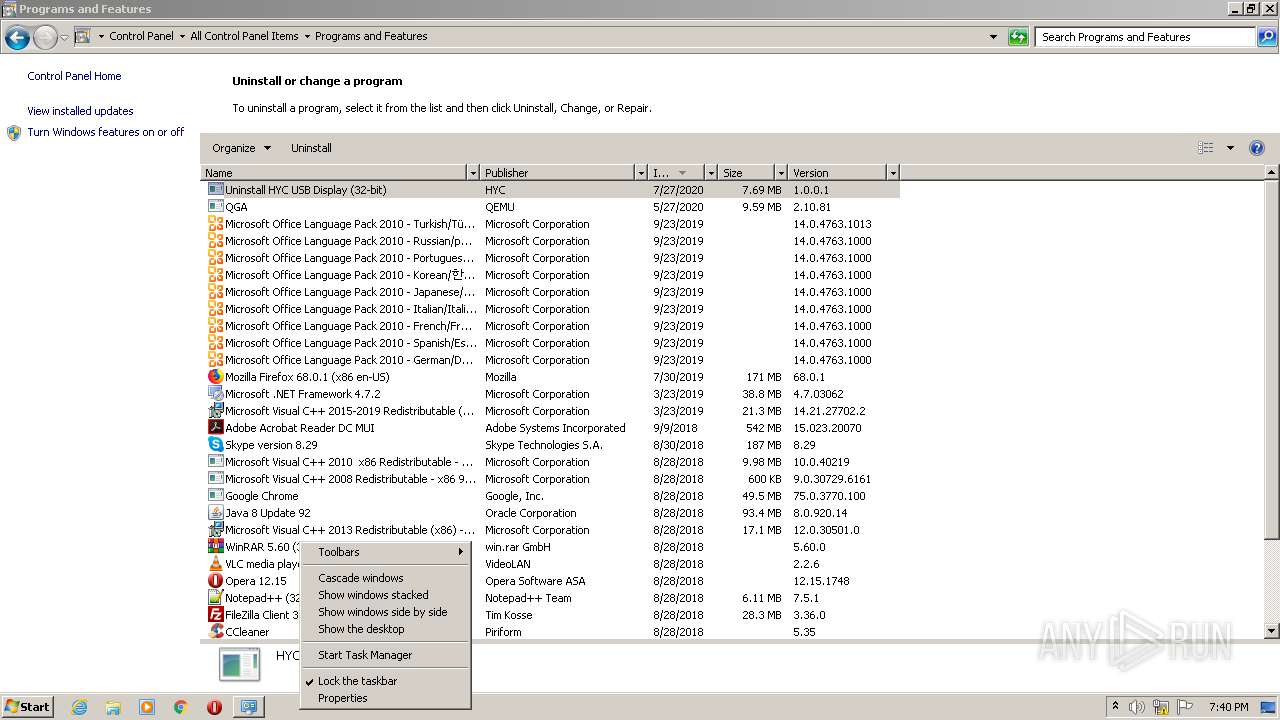Image resolution: width=1280 pixels, height=720 pixels.
Task: Open Opera from the taskbar
Action: (214, 707)
